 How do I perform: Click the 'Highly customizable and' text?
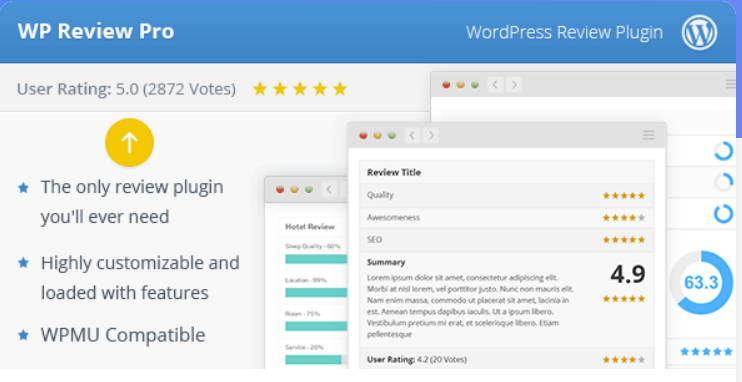pyautogui.click(x=140, y=263)
